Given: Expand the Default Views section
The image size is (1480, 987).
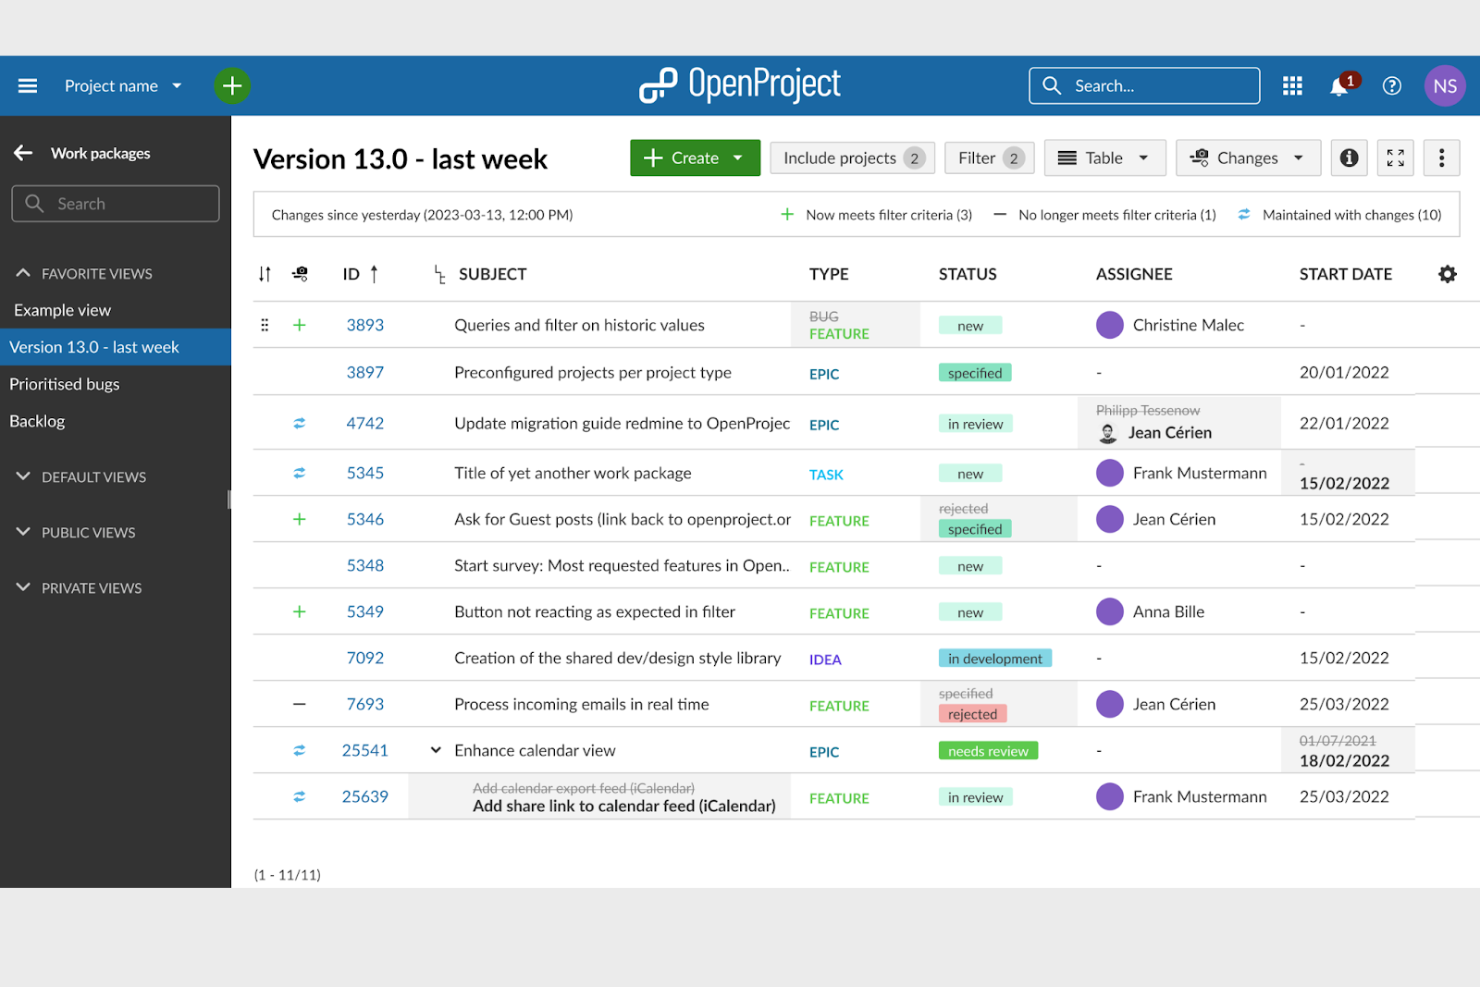Looking at the screenshot, I should (x=23, y=477).
